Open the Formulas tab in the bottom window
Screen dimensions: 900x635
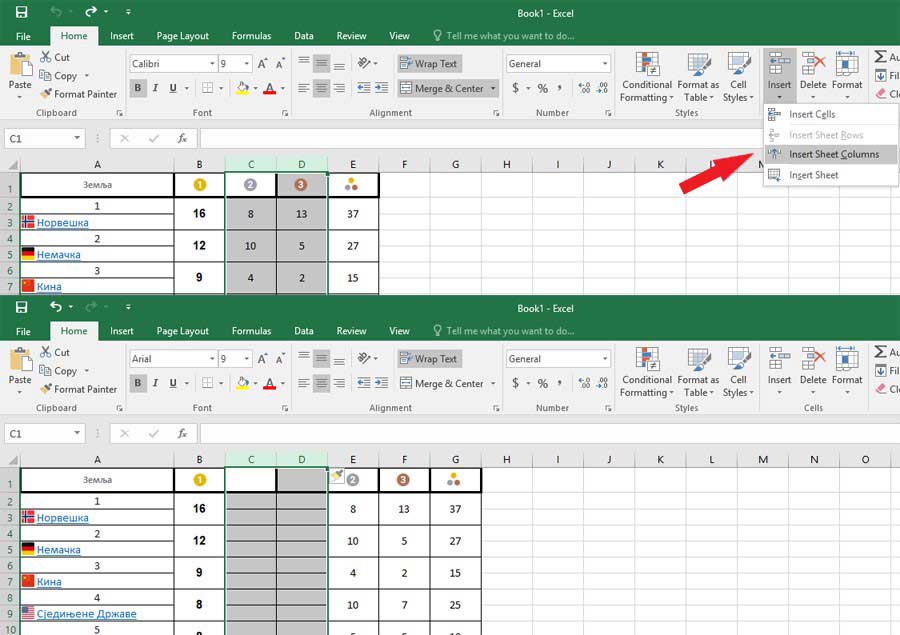click(251, 331)
